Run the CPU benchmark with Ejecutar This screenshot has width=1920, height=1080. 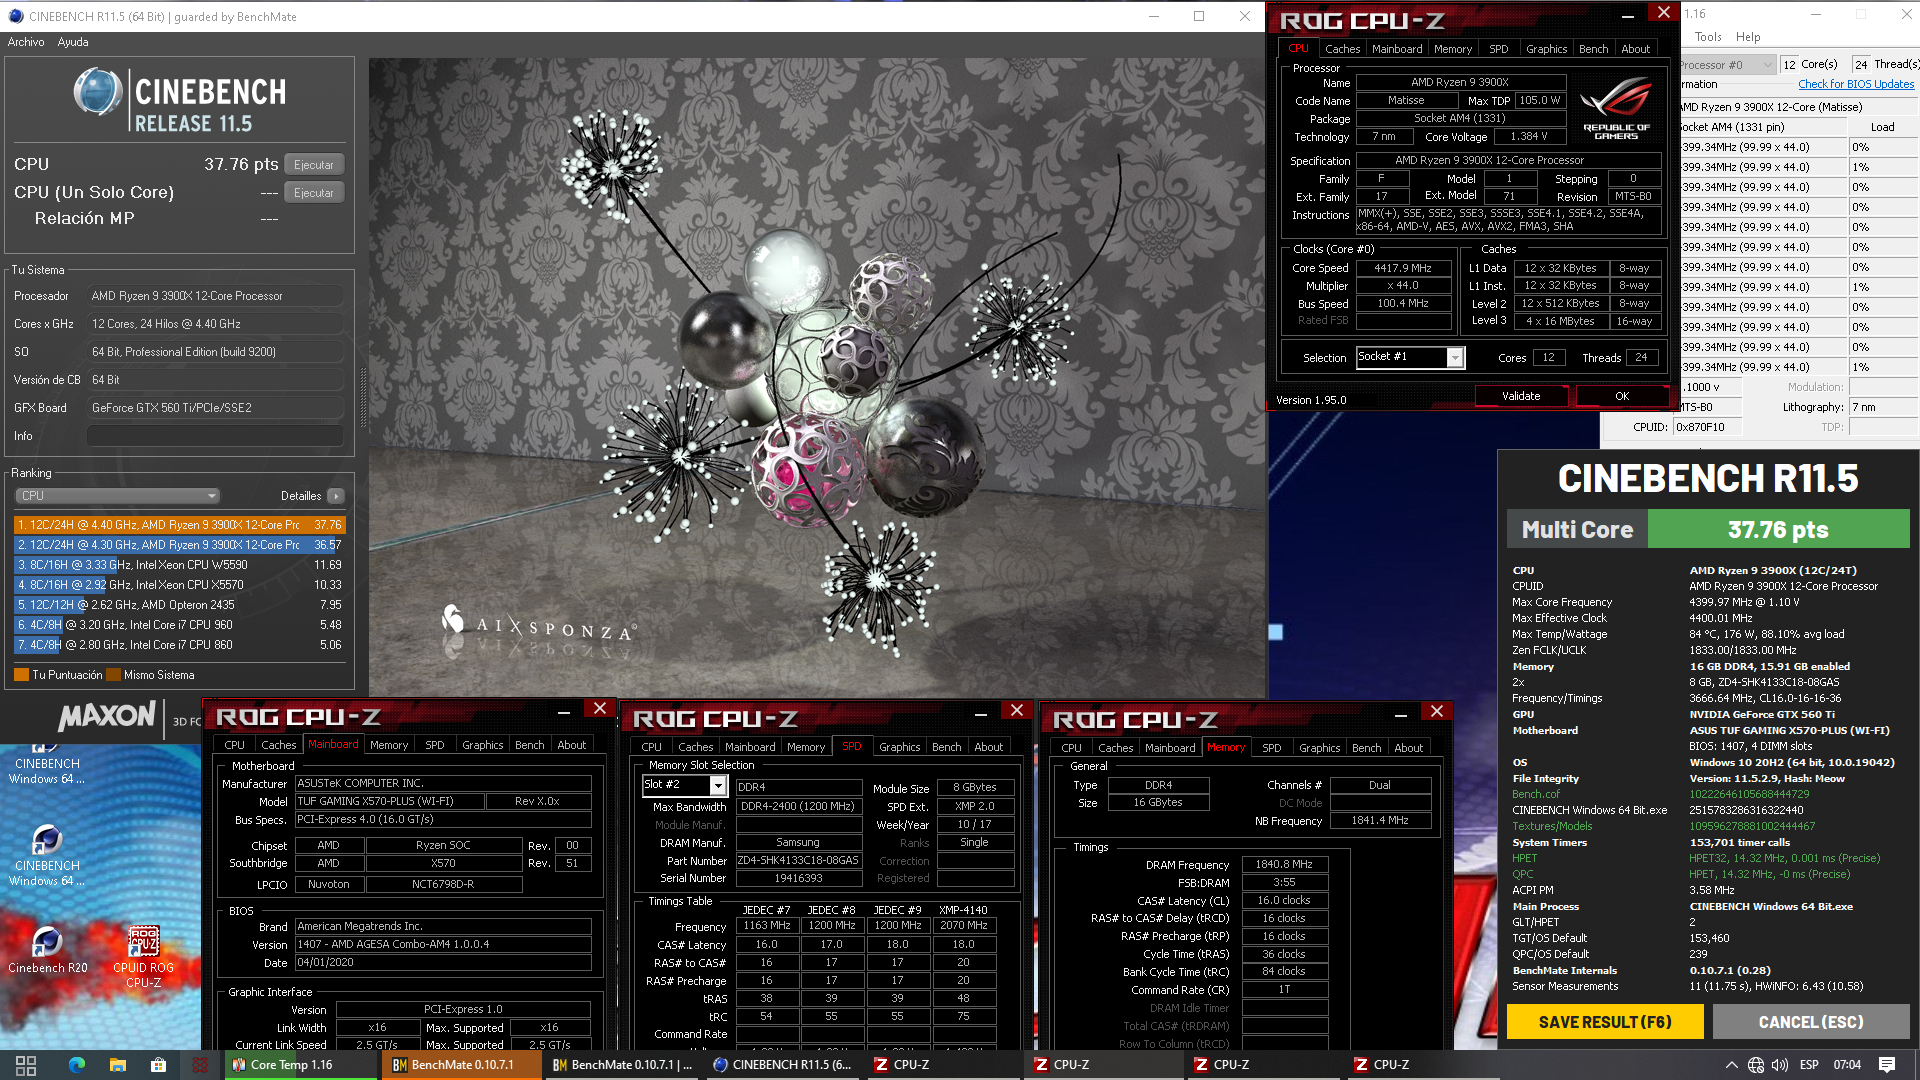click(x=314, y=165)
